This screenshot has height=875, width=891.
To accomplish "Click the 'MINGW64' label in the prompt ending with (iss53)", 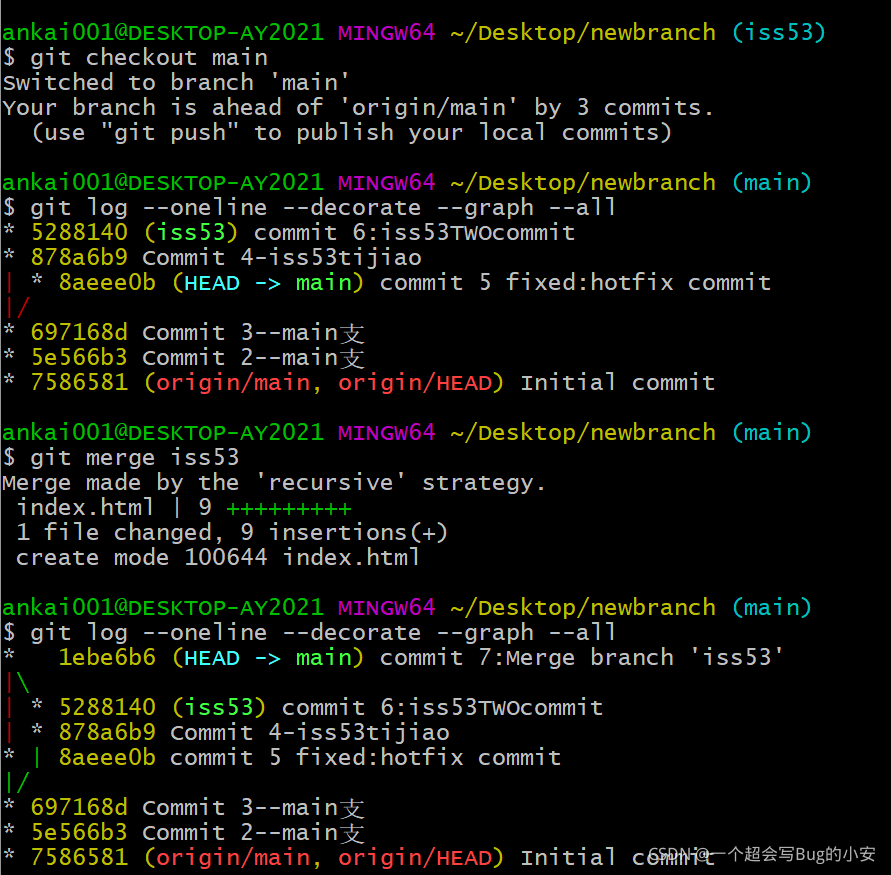I will pyautogui.click(x=386, y=32).
